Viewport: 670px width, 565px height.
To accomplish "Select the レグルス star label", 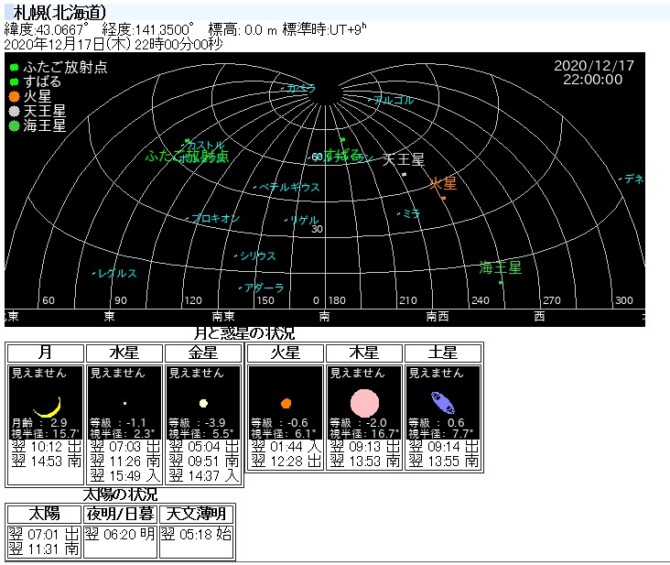I will 118,273.
